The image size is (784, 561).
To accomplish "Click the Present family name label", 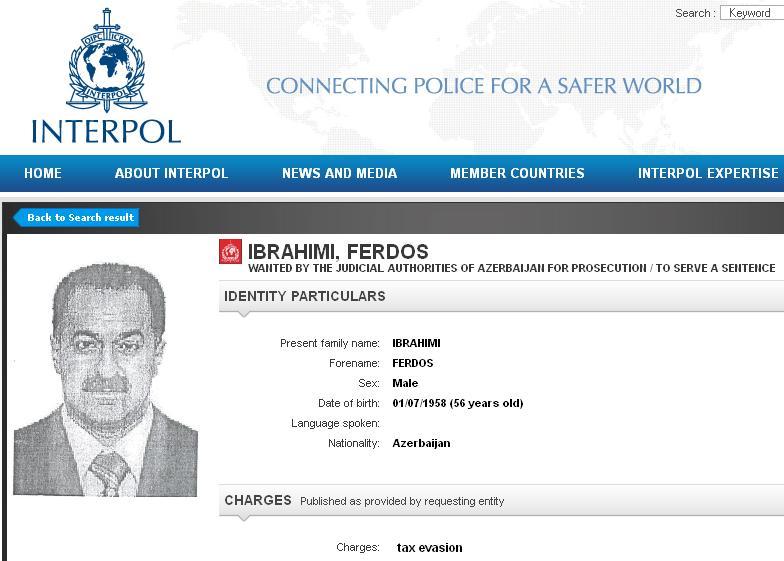I will (x=330, y=343).
